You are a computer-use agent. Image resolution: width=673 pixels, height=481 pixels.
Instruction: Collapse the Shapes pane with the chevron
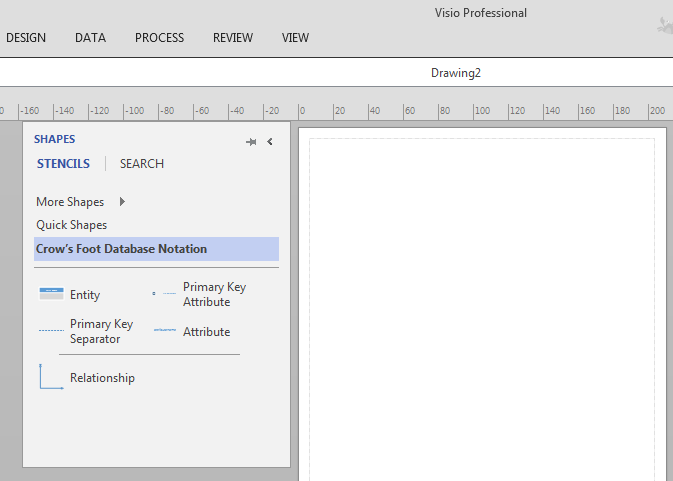270,142
